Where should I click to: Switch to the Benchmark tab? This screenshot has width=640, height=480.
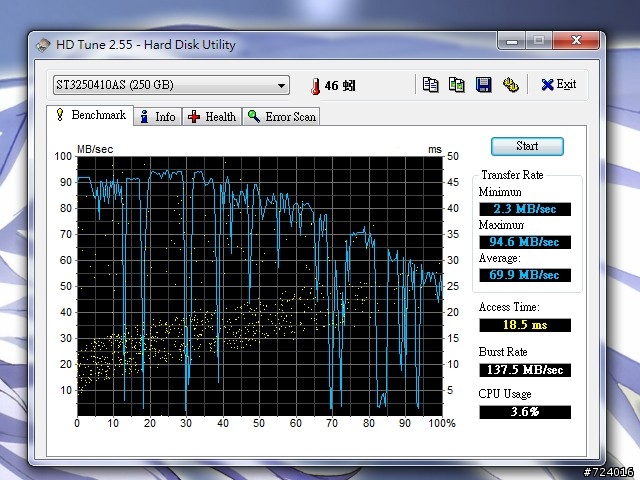[90, 115]
